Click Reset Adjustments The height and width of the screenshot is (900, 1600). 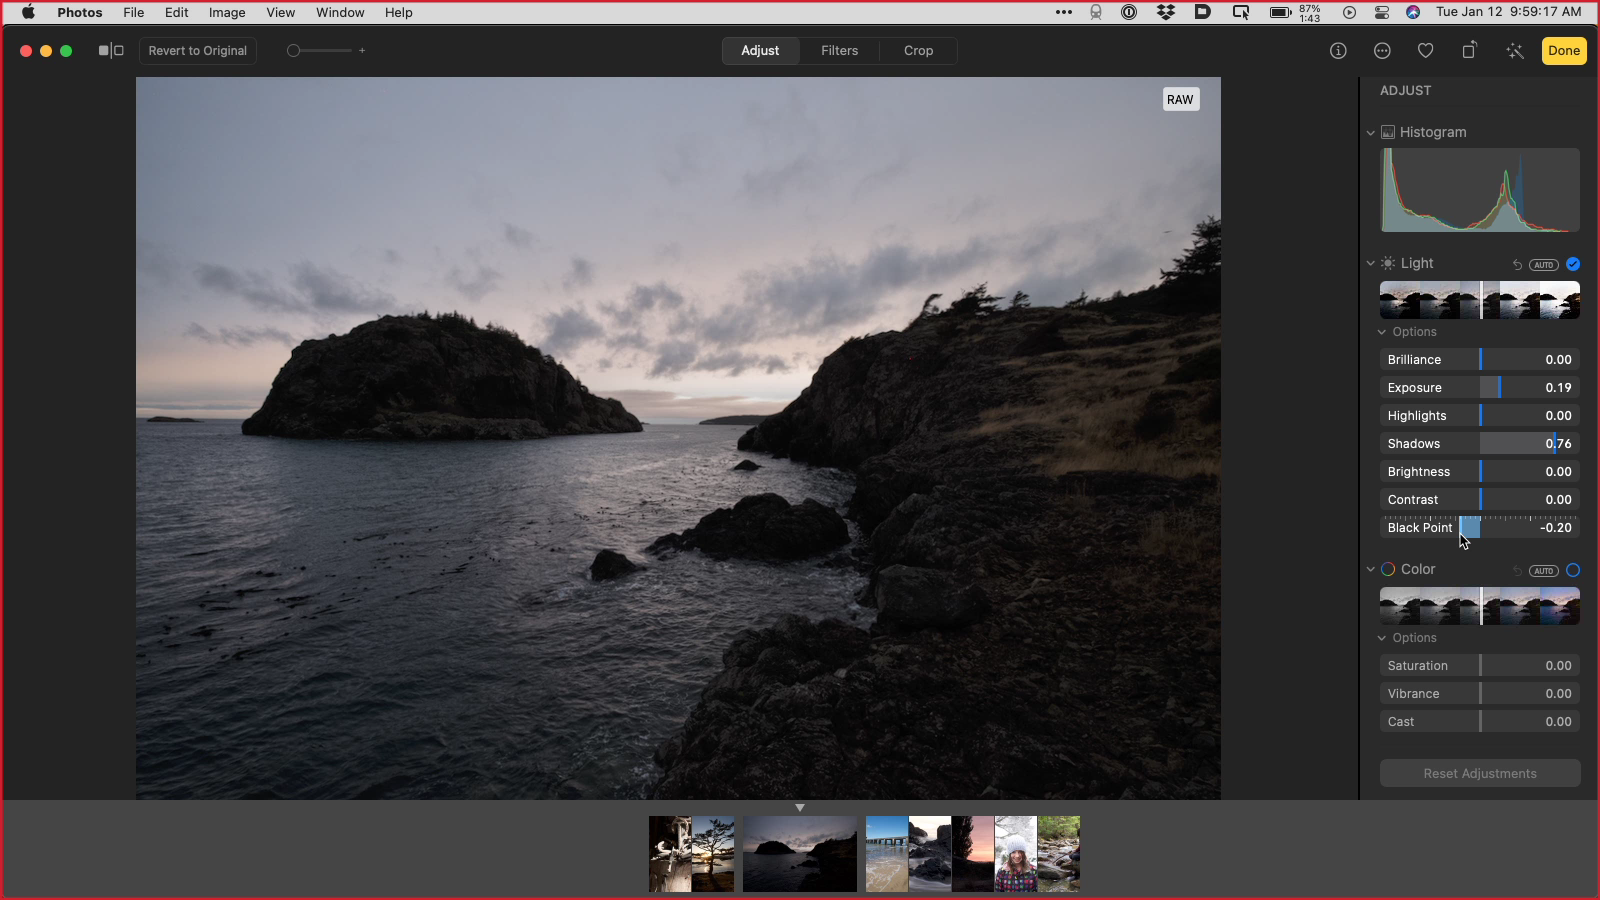click(x=1480, y=773)
